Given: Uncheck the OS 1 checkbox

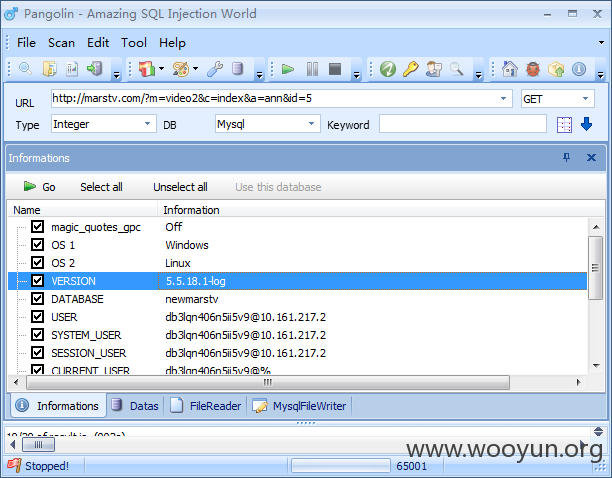Looking at the screenshot, I should coord(37,245).
